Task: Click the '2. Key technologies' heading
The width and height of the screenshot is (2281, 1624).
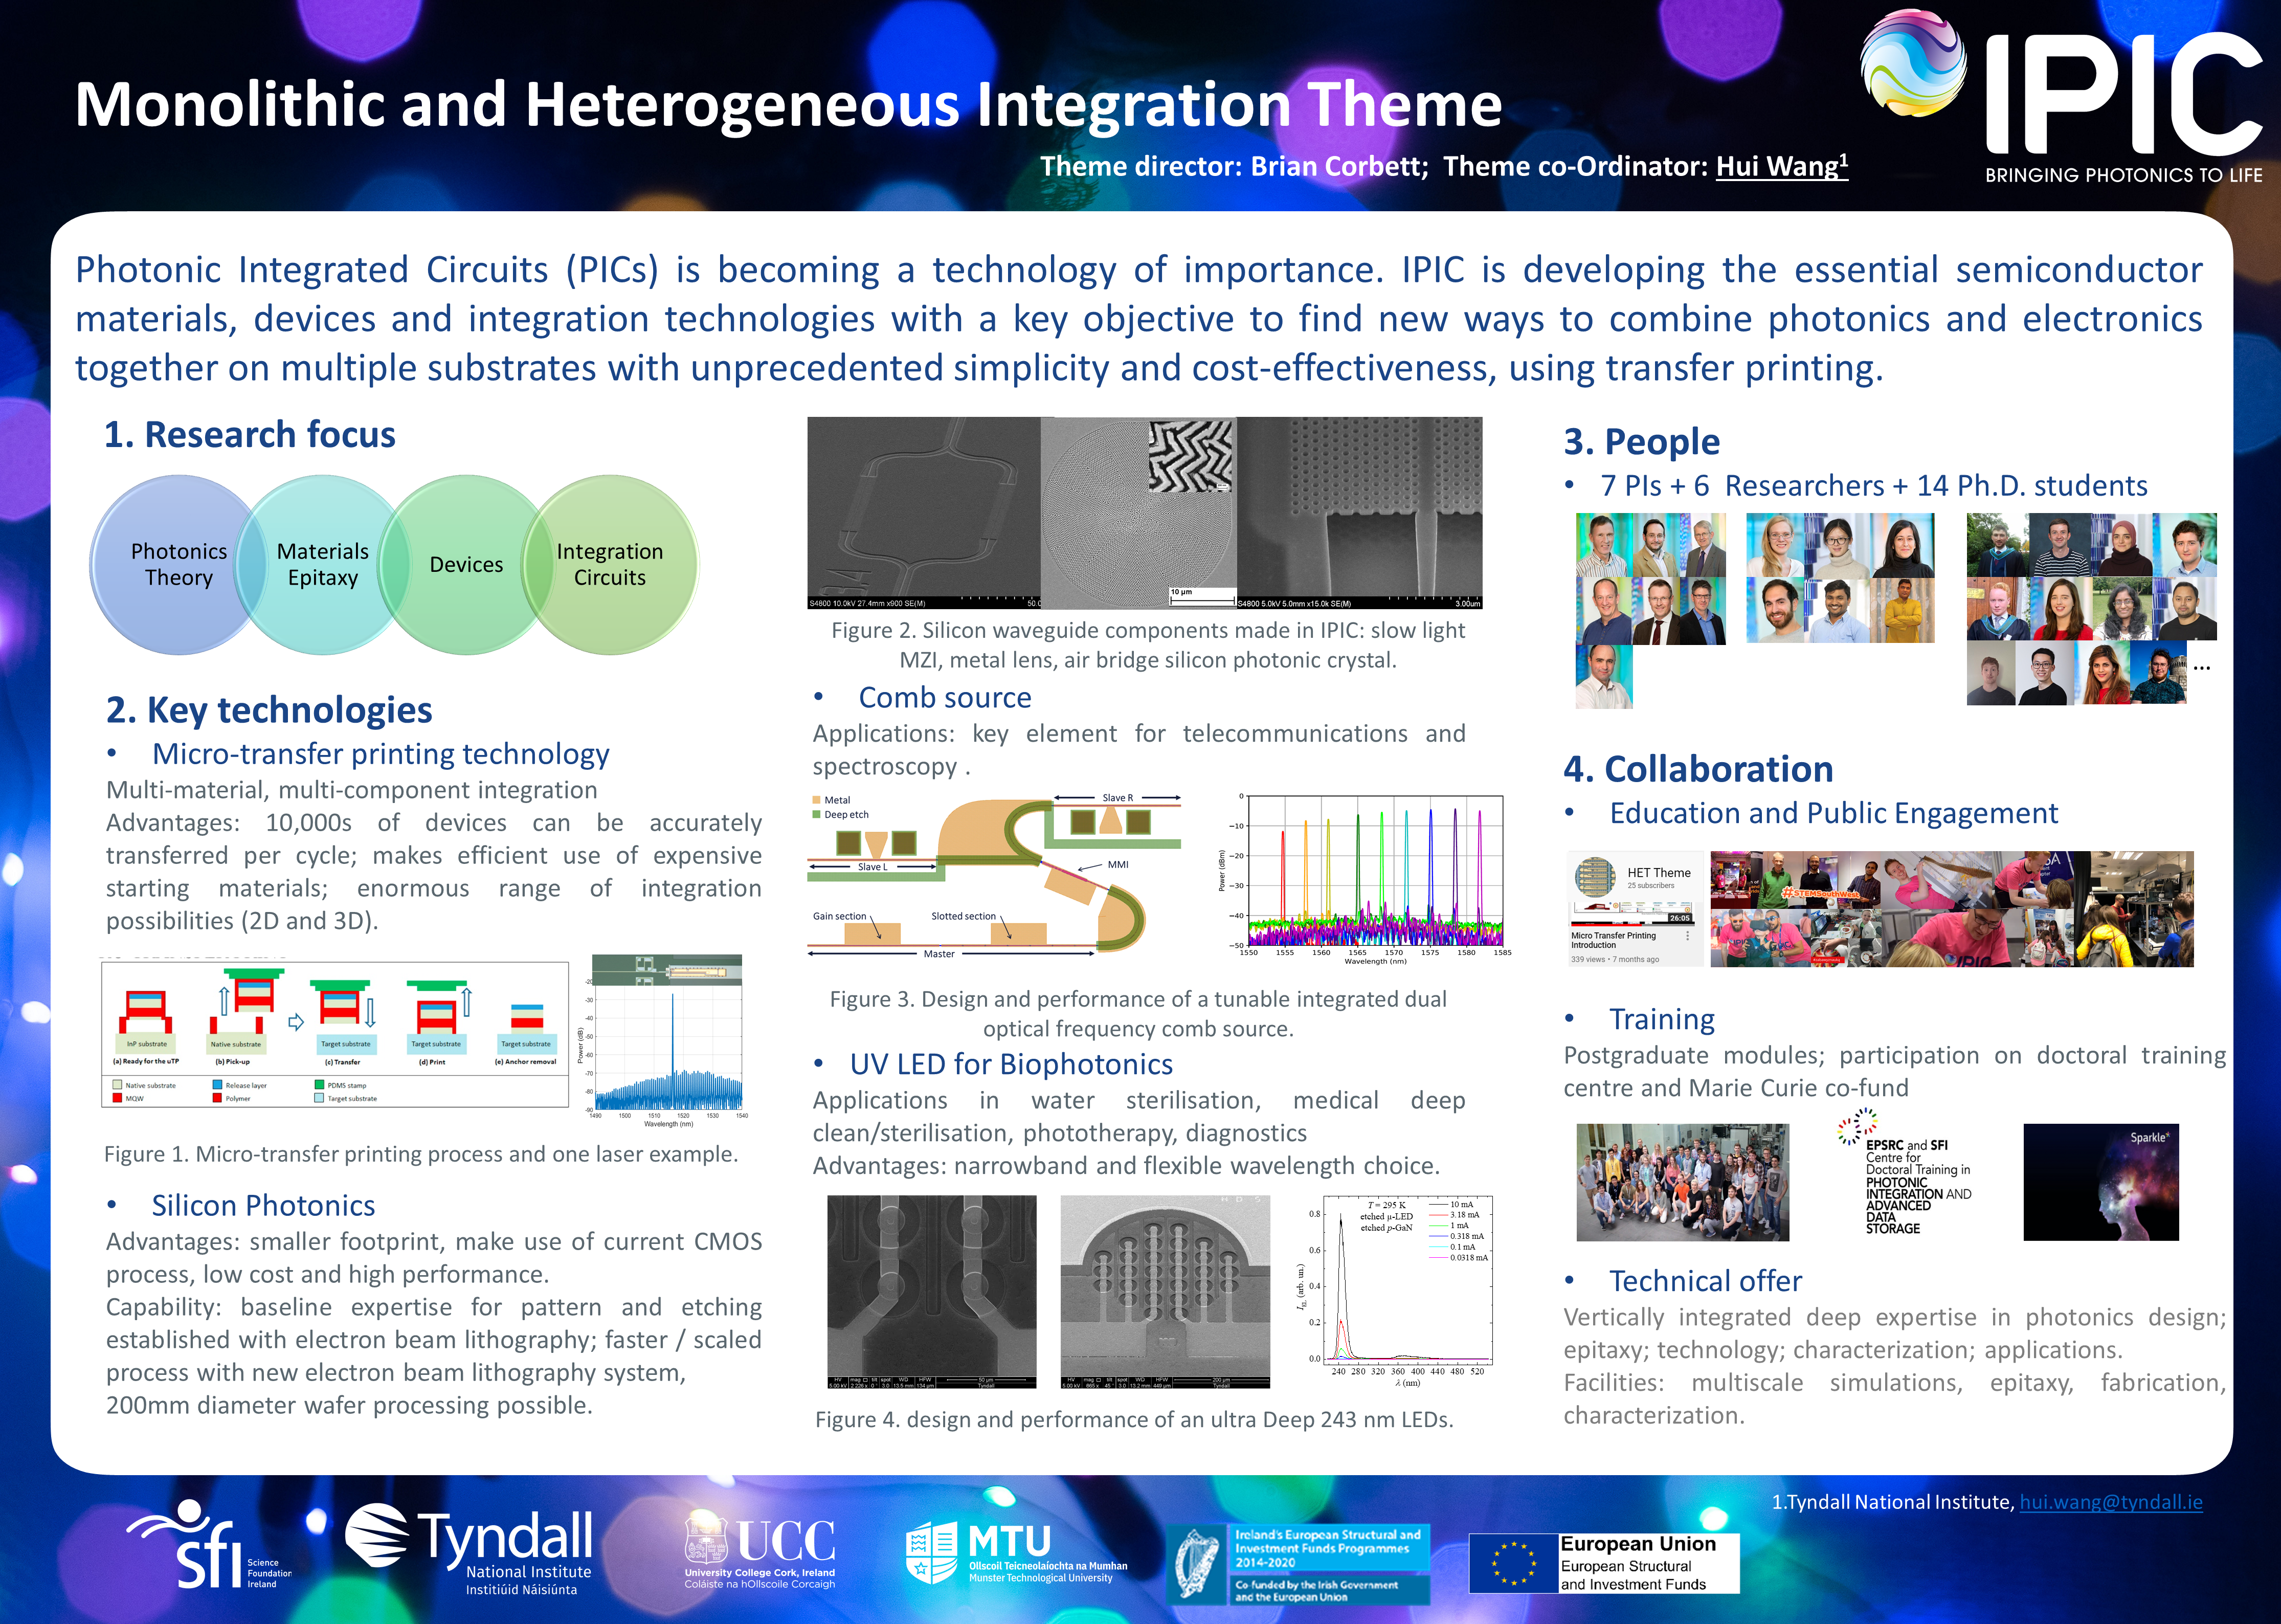Action: pyautogui.click(x=269, y=710)
